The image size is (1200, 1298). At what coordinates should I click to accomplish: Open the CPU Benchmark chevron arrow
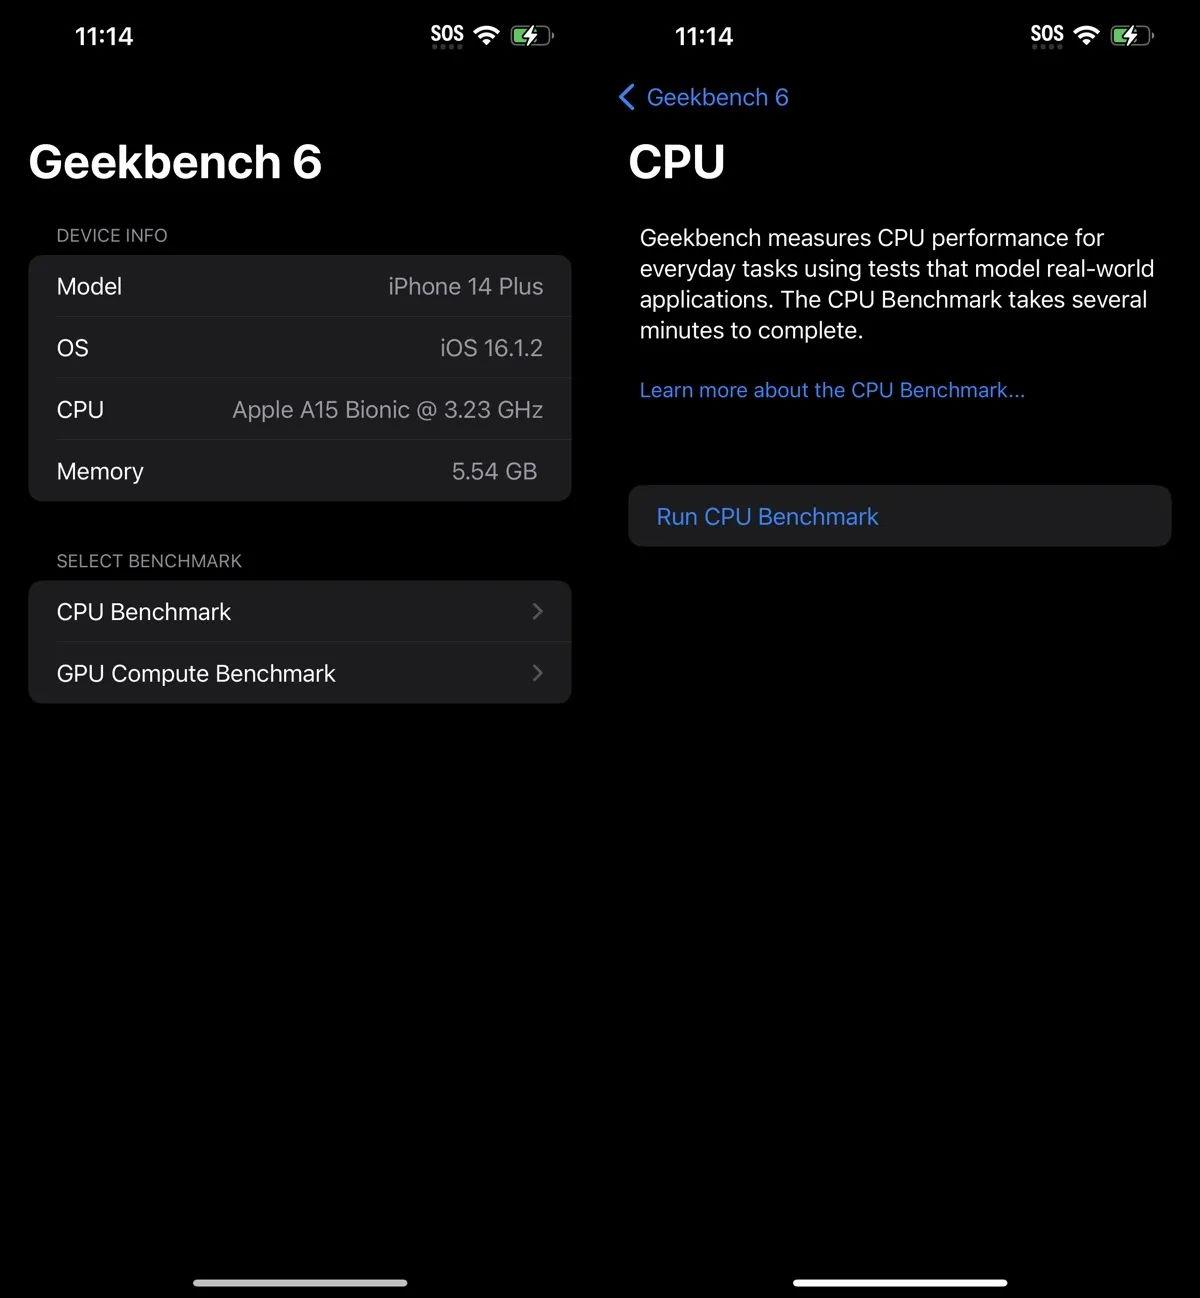[538, 611]
